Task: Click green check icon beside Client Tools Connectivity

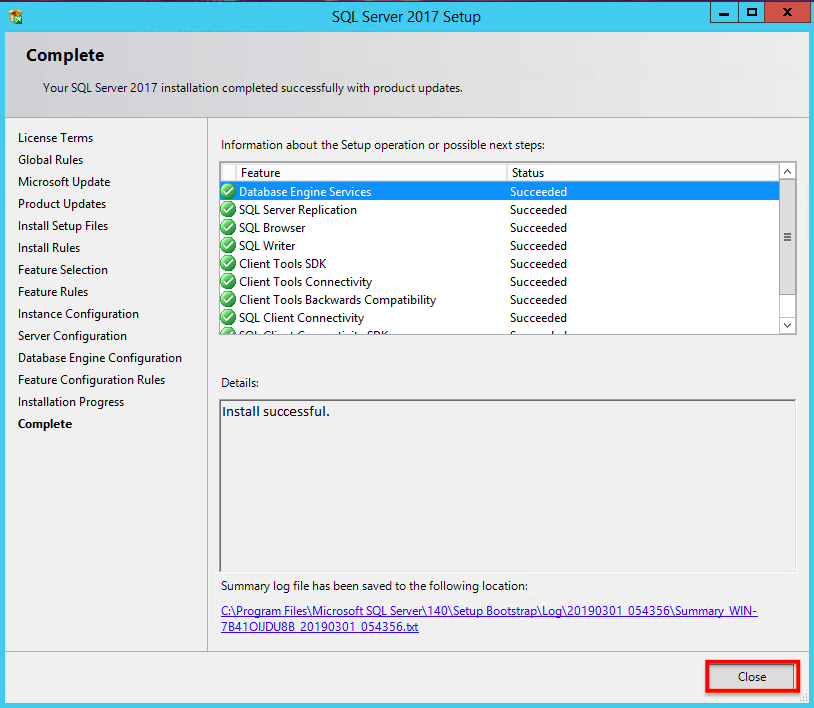Action: pos(228,281)
